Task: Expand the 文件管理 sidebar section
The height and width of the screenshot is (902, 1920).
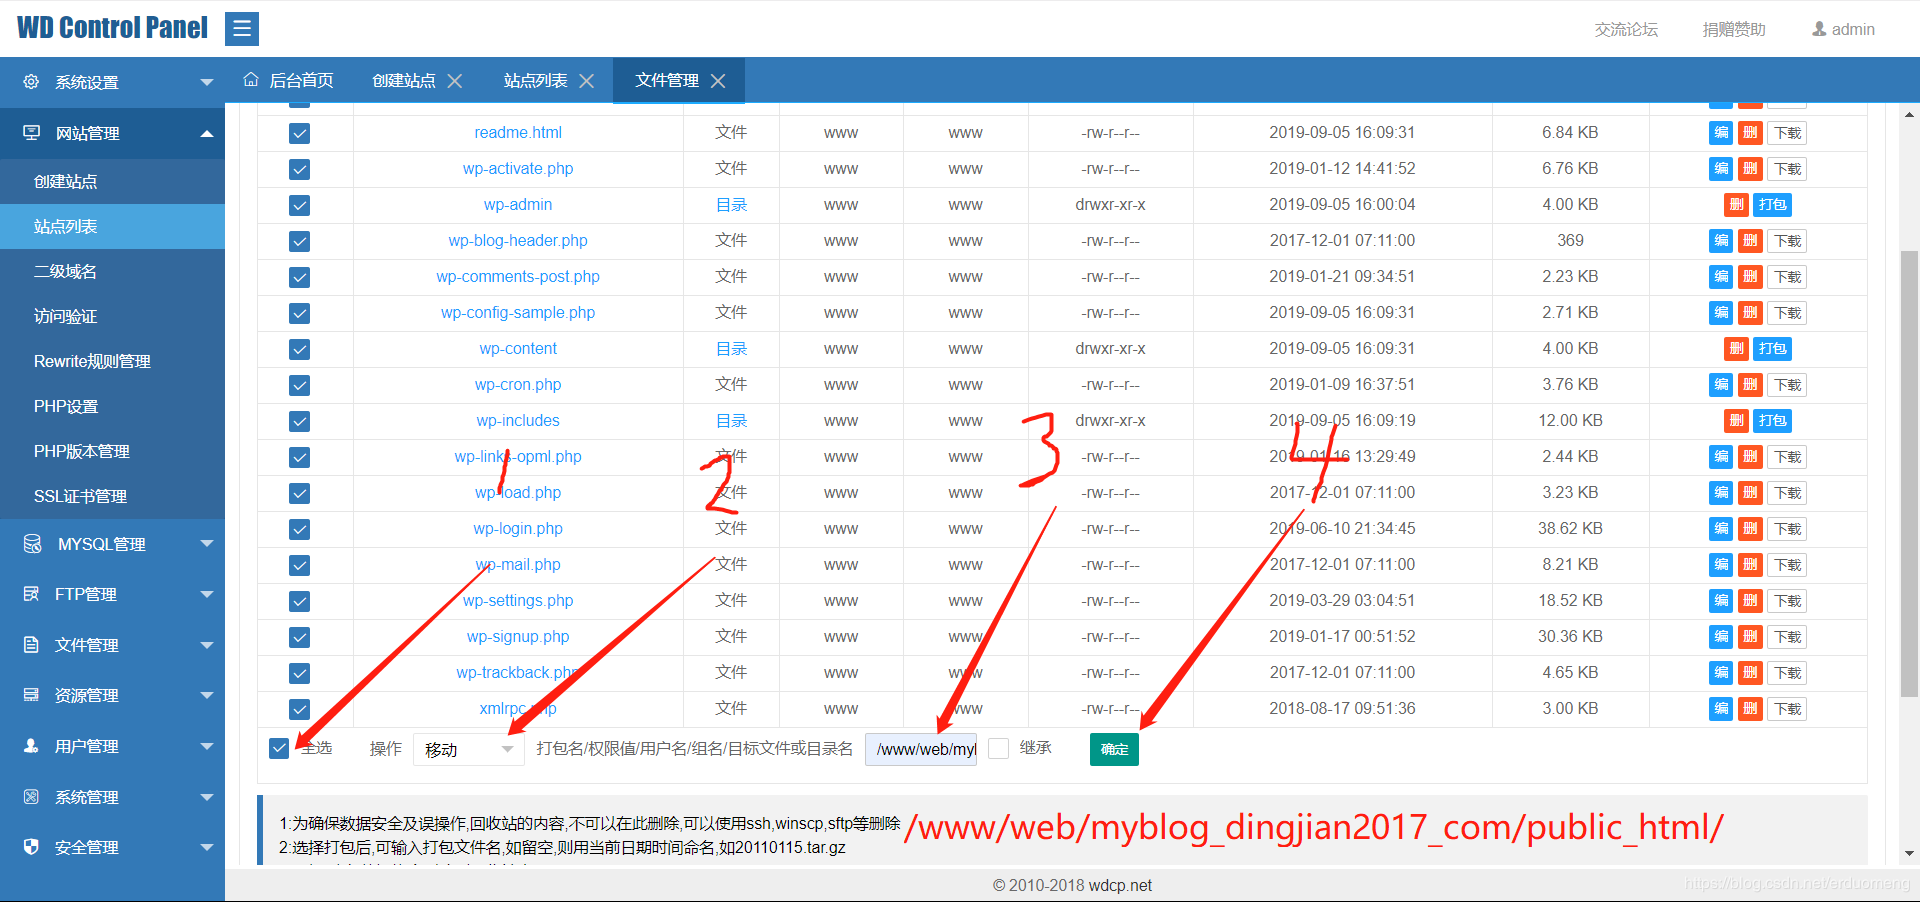Action: [x=207, y=645]
